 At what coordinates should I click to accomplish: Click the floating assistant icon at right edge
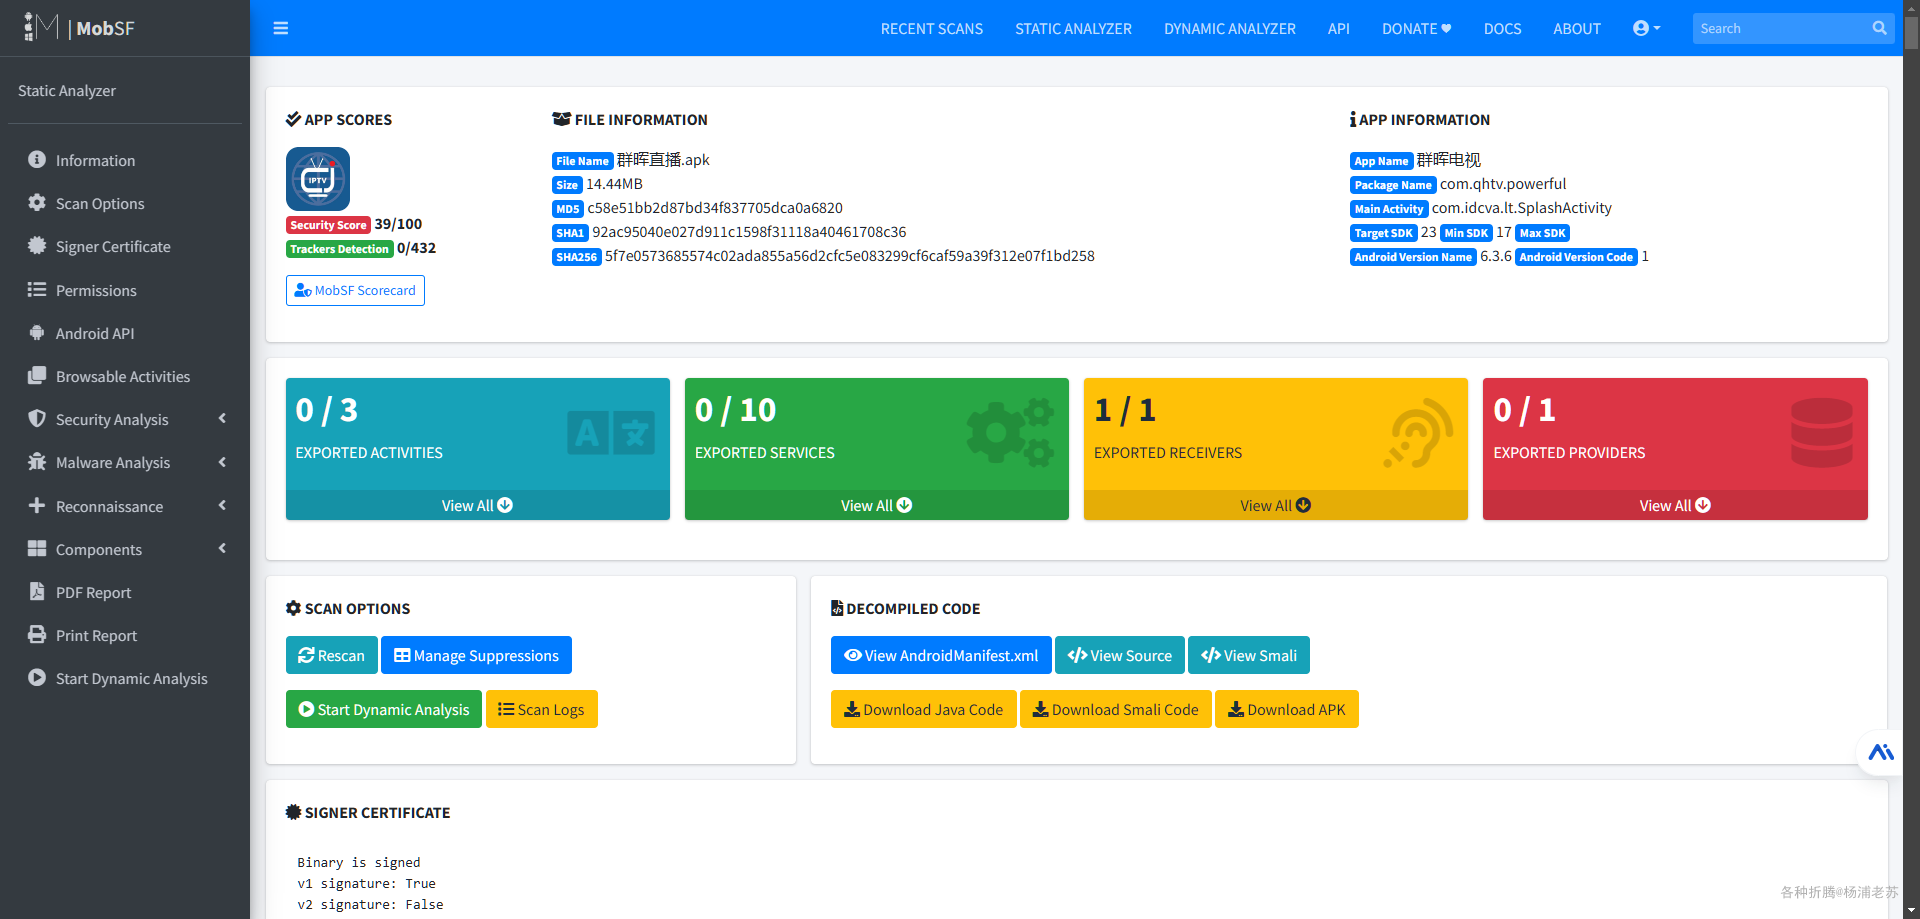pos(1880,752)
